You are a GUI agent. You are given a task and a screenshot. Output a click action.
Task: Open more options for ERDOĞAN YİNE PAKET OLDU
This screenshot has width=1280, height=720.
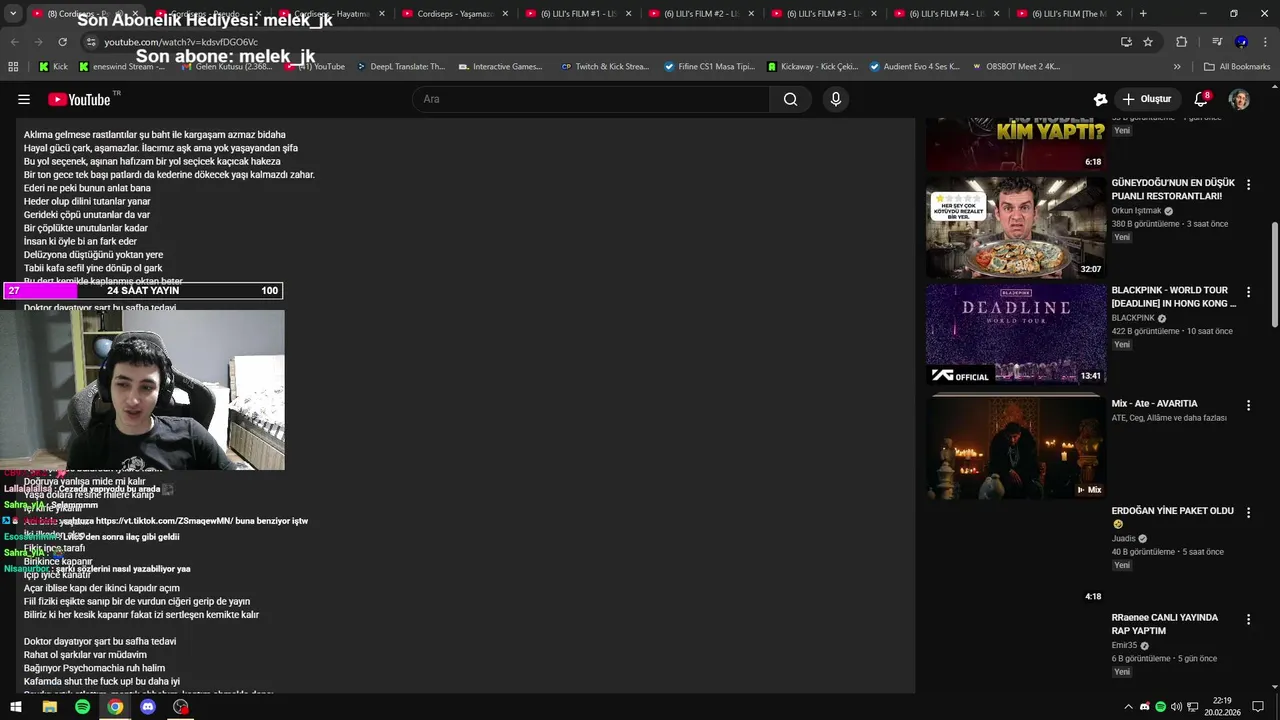pyautogui.click(x=1248, y=512)
